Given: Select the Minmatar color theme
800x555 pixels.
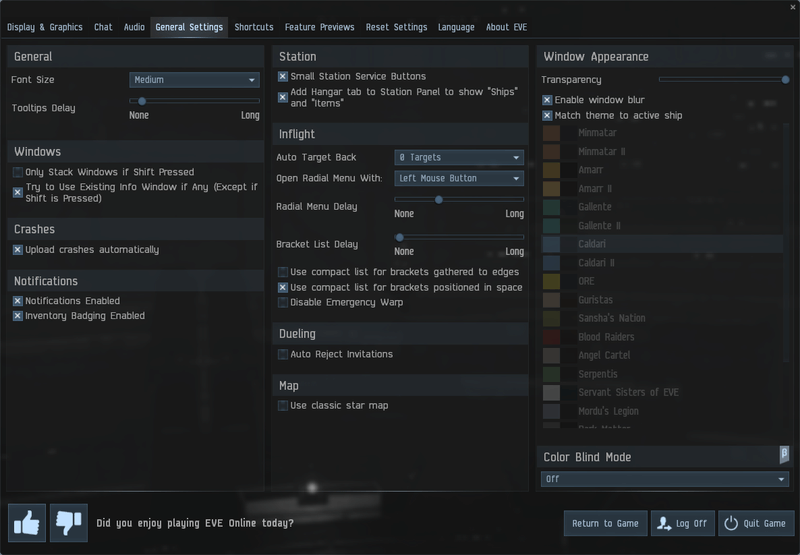Looking at the screenshot, I should [662, 133].
